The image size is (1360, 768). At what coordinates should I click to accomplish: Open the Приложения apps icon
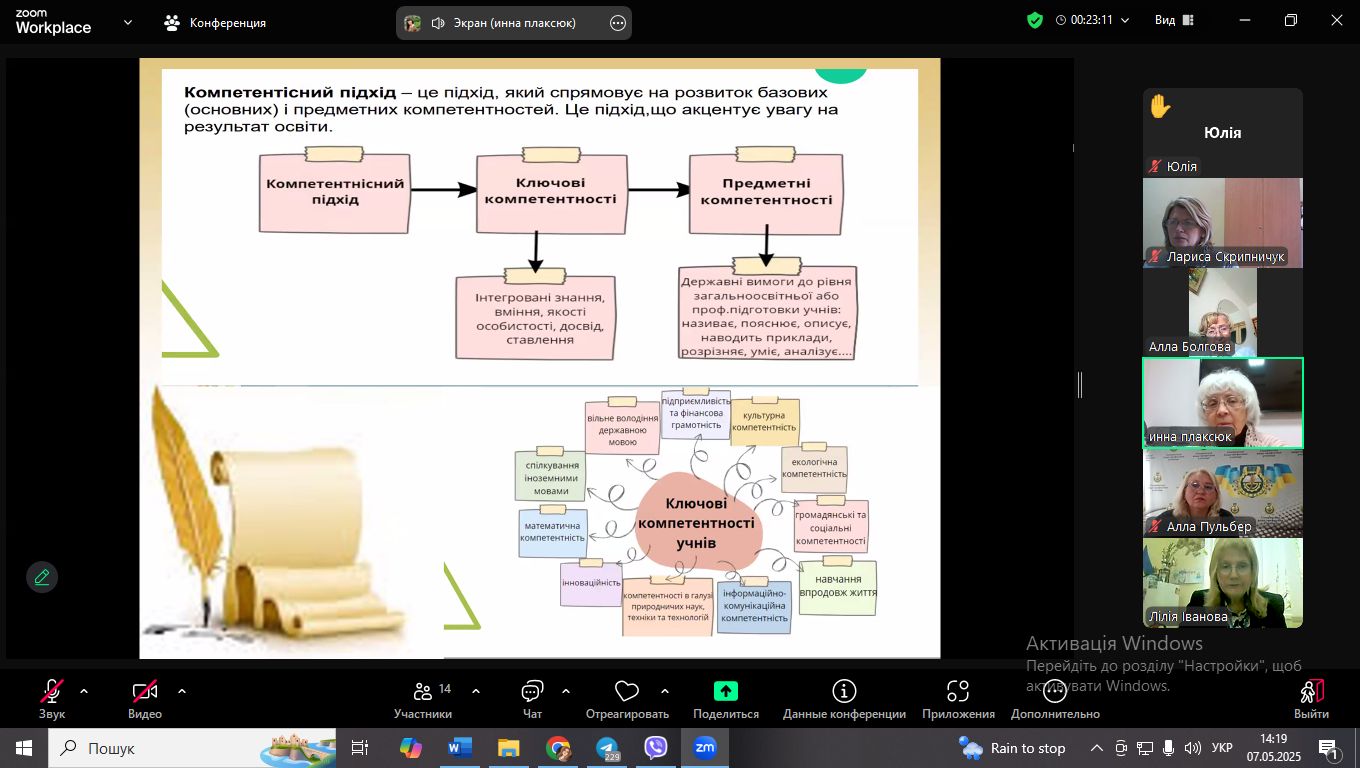958,699
